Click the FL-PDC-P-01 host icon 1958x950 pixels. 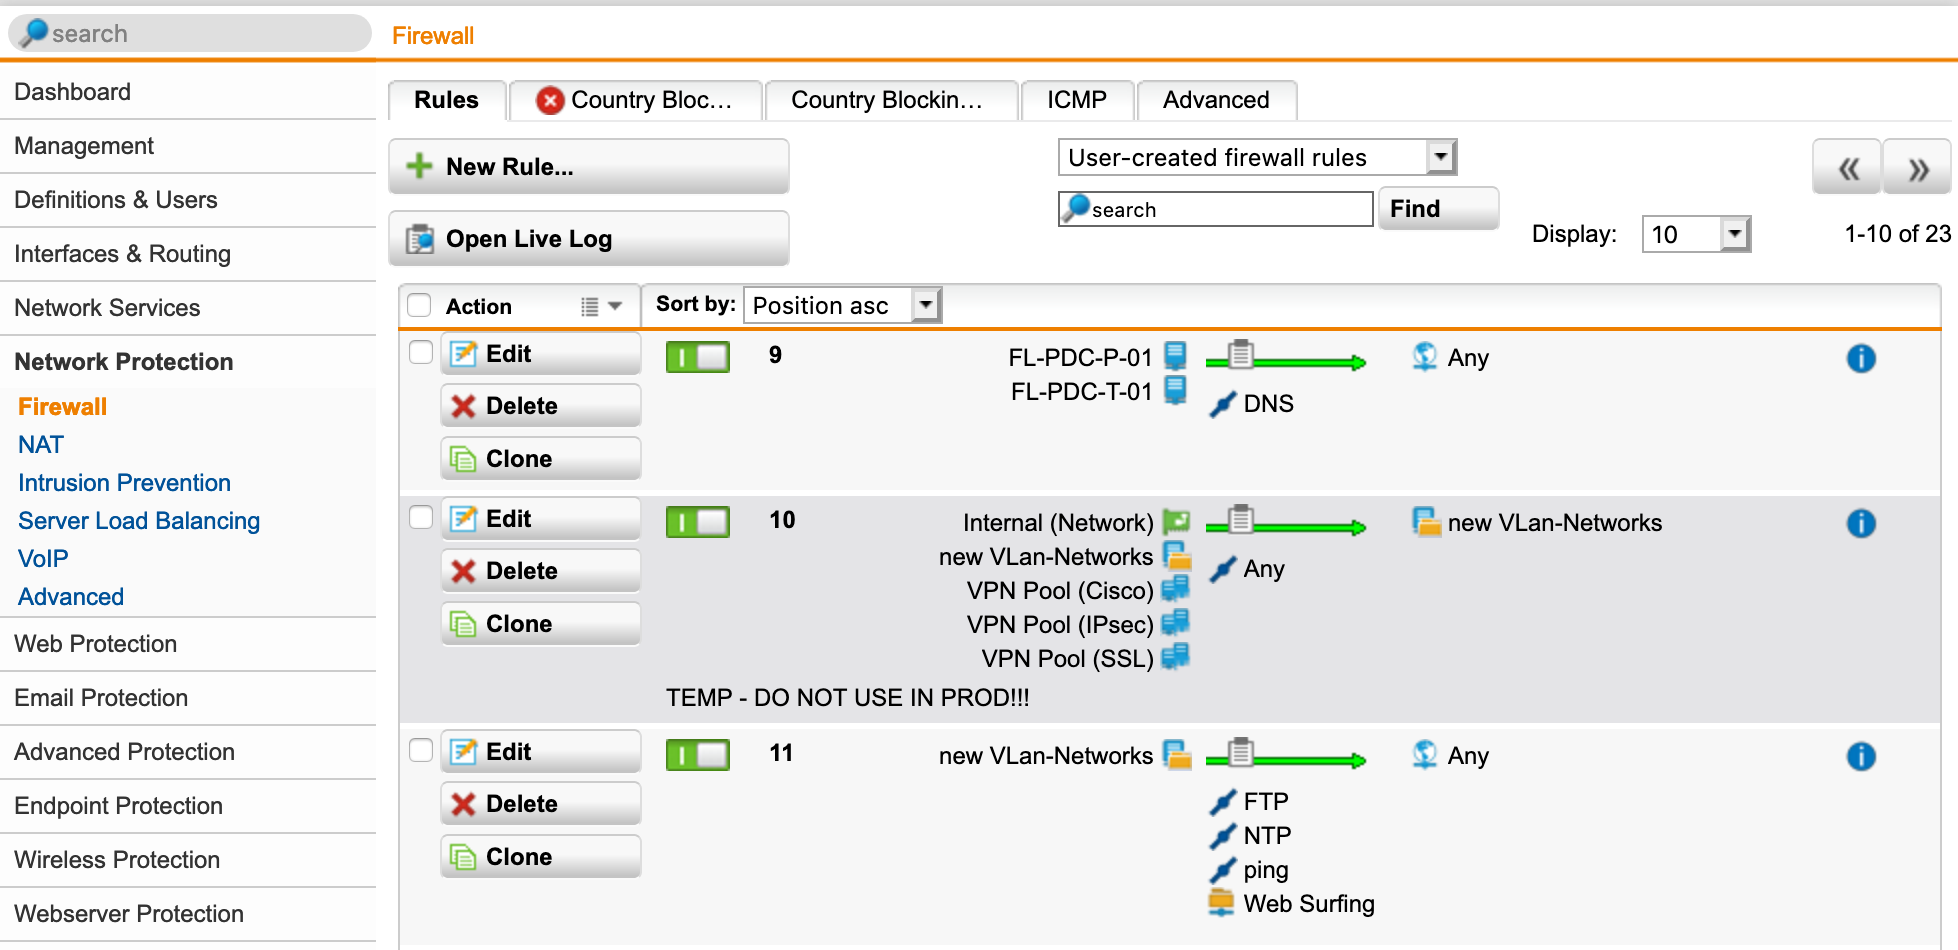tap(1176, 356)
